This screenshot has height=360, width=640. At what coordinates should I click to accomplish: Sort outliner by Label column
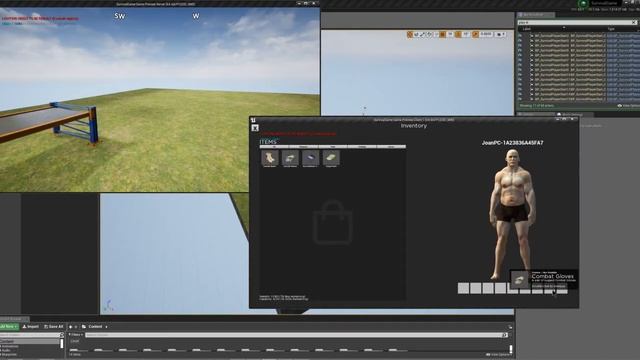point(527,29)
